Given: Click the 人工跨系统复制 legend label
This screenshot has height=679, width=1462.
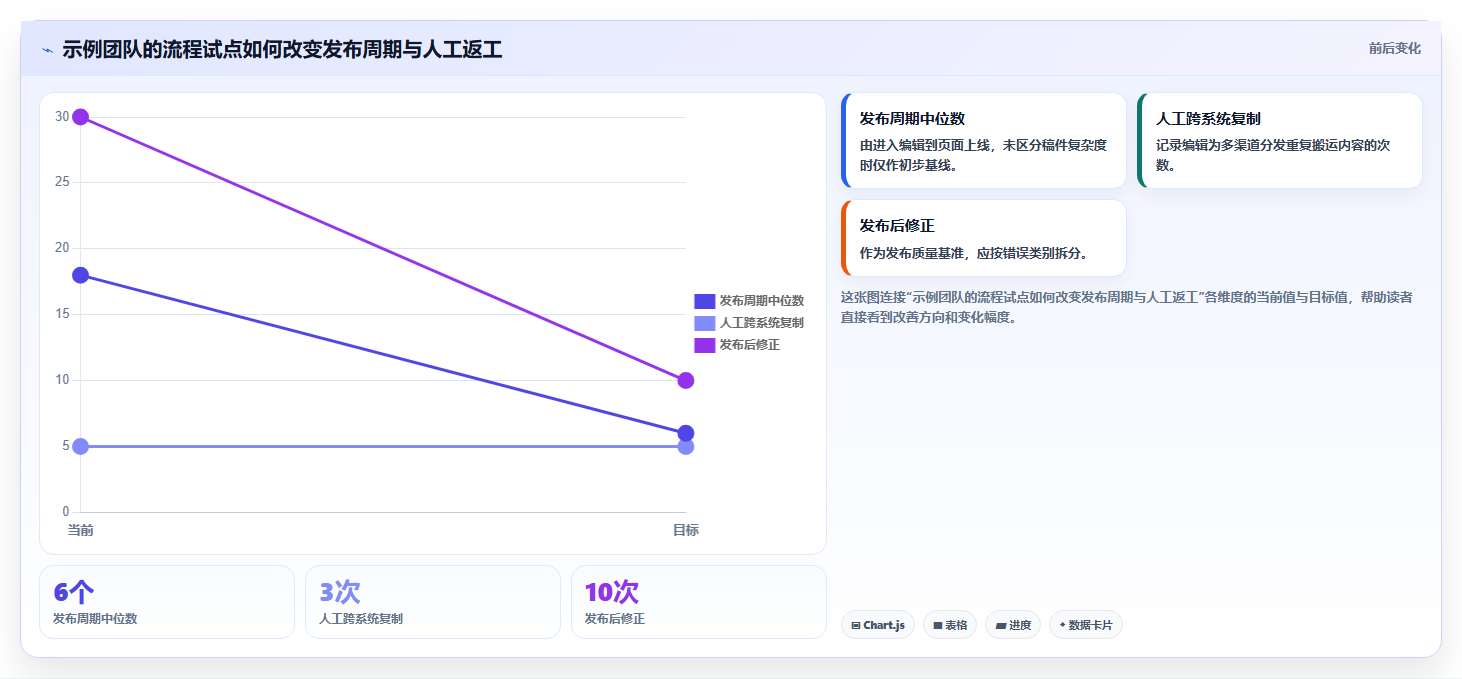Looking at the screenshot, I should click(x=761, y=323).
